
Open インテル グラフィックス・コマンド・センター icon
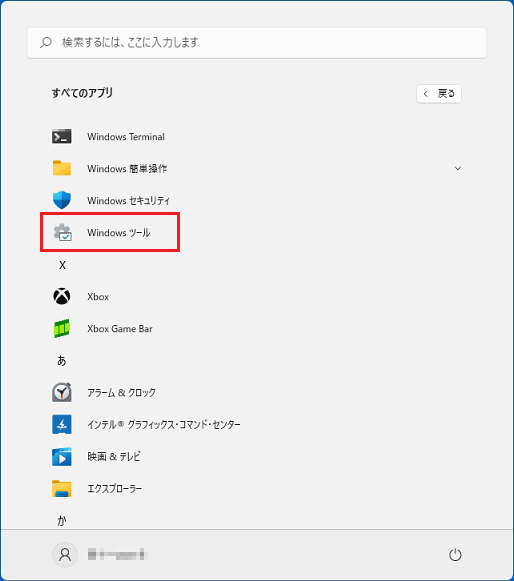(x=62, y=424)
